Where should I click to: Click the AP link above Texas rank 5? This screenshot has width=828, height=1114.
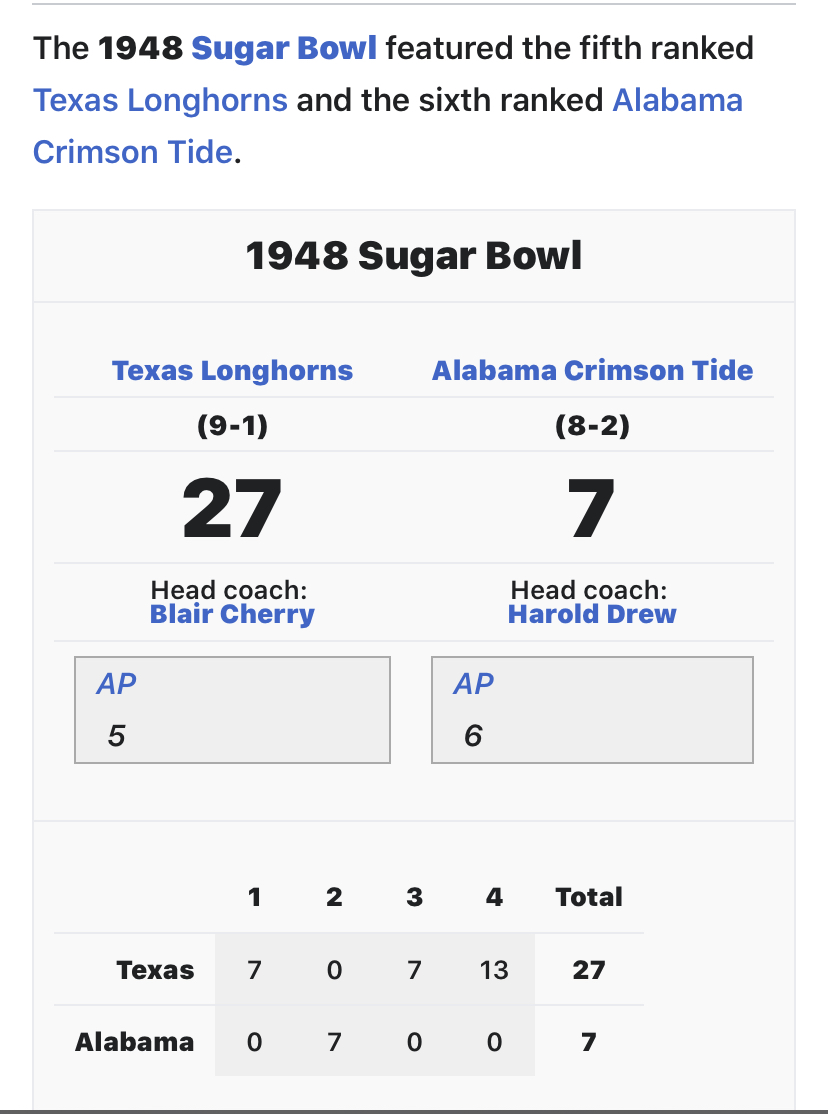[x=116, y=684]
